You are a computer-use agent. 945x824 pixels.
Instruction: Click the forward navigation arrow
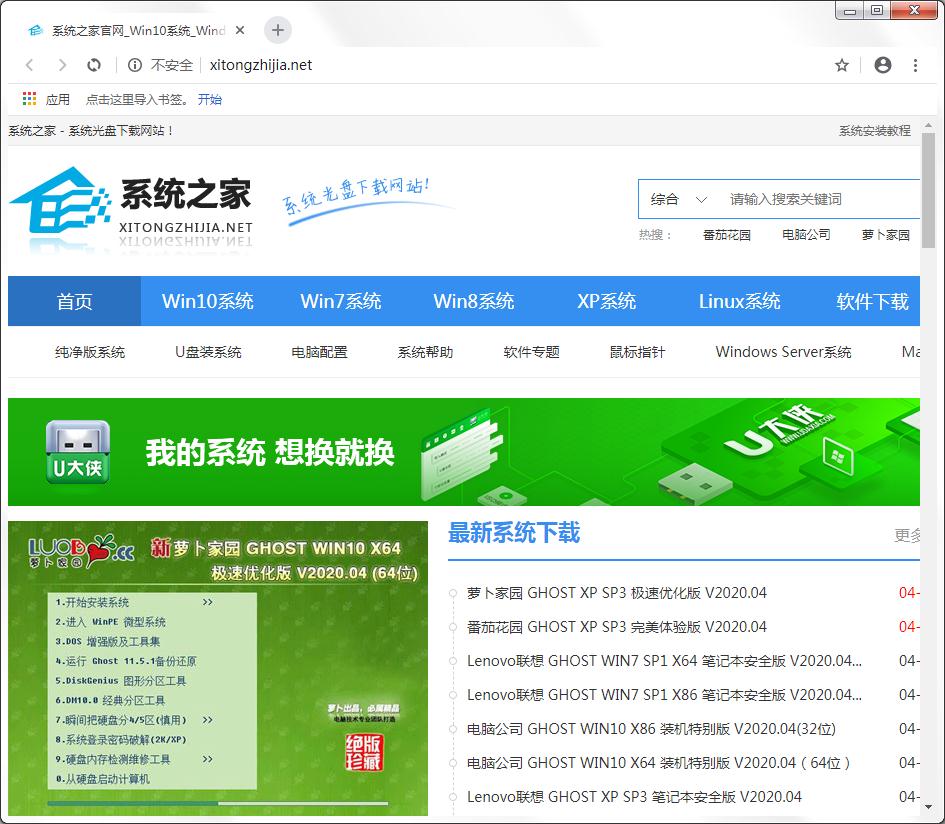point(62,64)
